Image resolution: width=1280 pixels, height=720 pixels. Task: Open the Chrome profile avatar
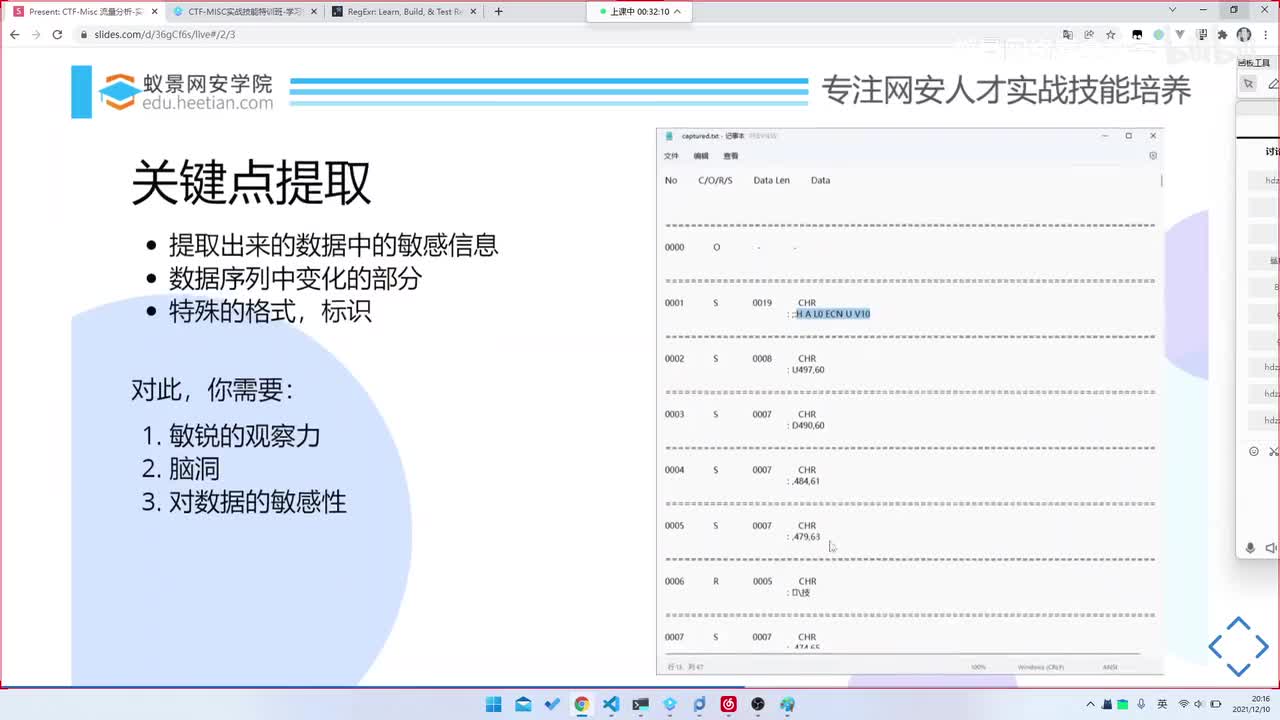point(1244,34)
